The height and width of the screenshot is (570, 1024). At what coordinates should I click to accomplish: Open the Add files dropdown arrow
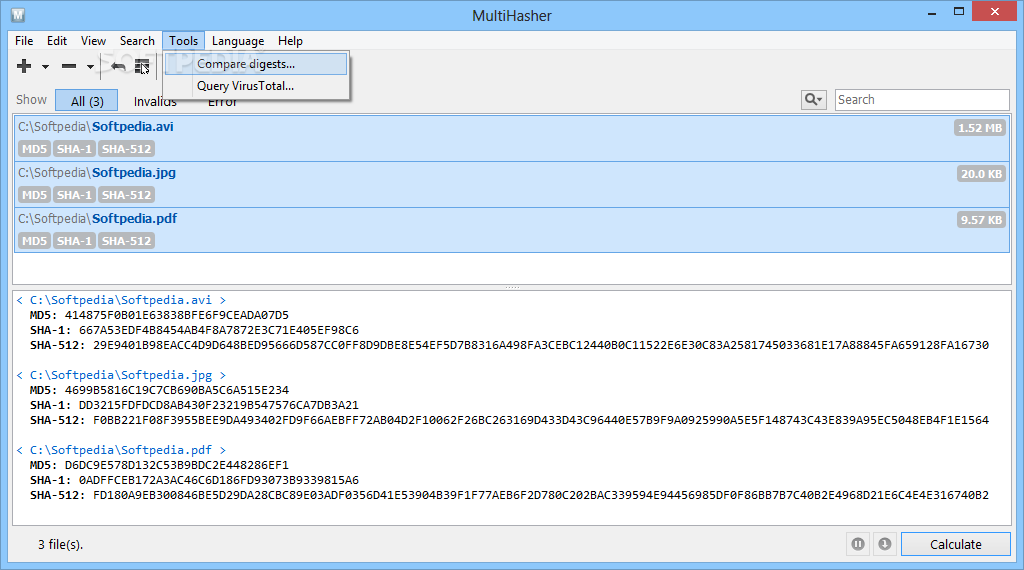pyautogui.click(x=45, y=67)
